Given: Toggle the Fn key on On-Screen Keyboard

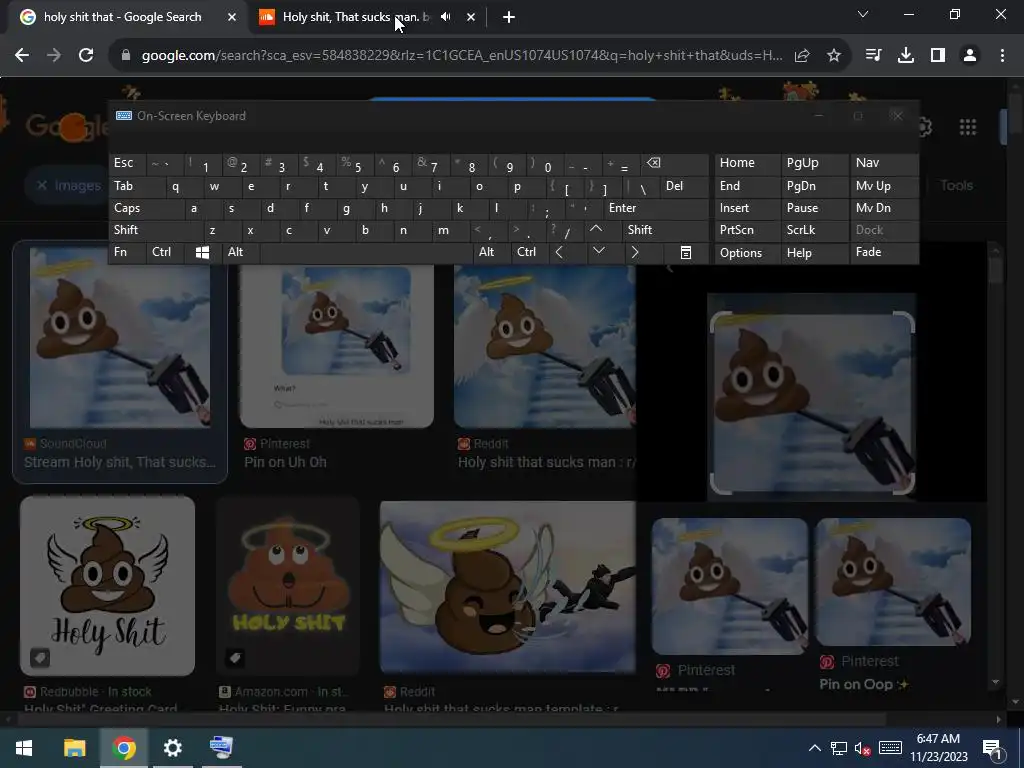Looking at the screenshot, I should [x=127, y=252].
